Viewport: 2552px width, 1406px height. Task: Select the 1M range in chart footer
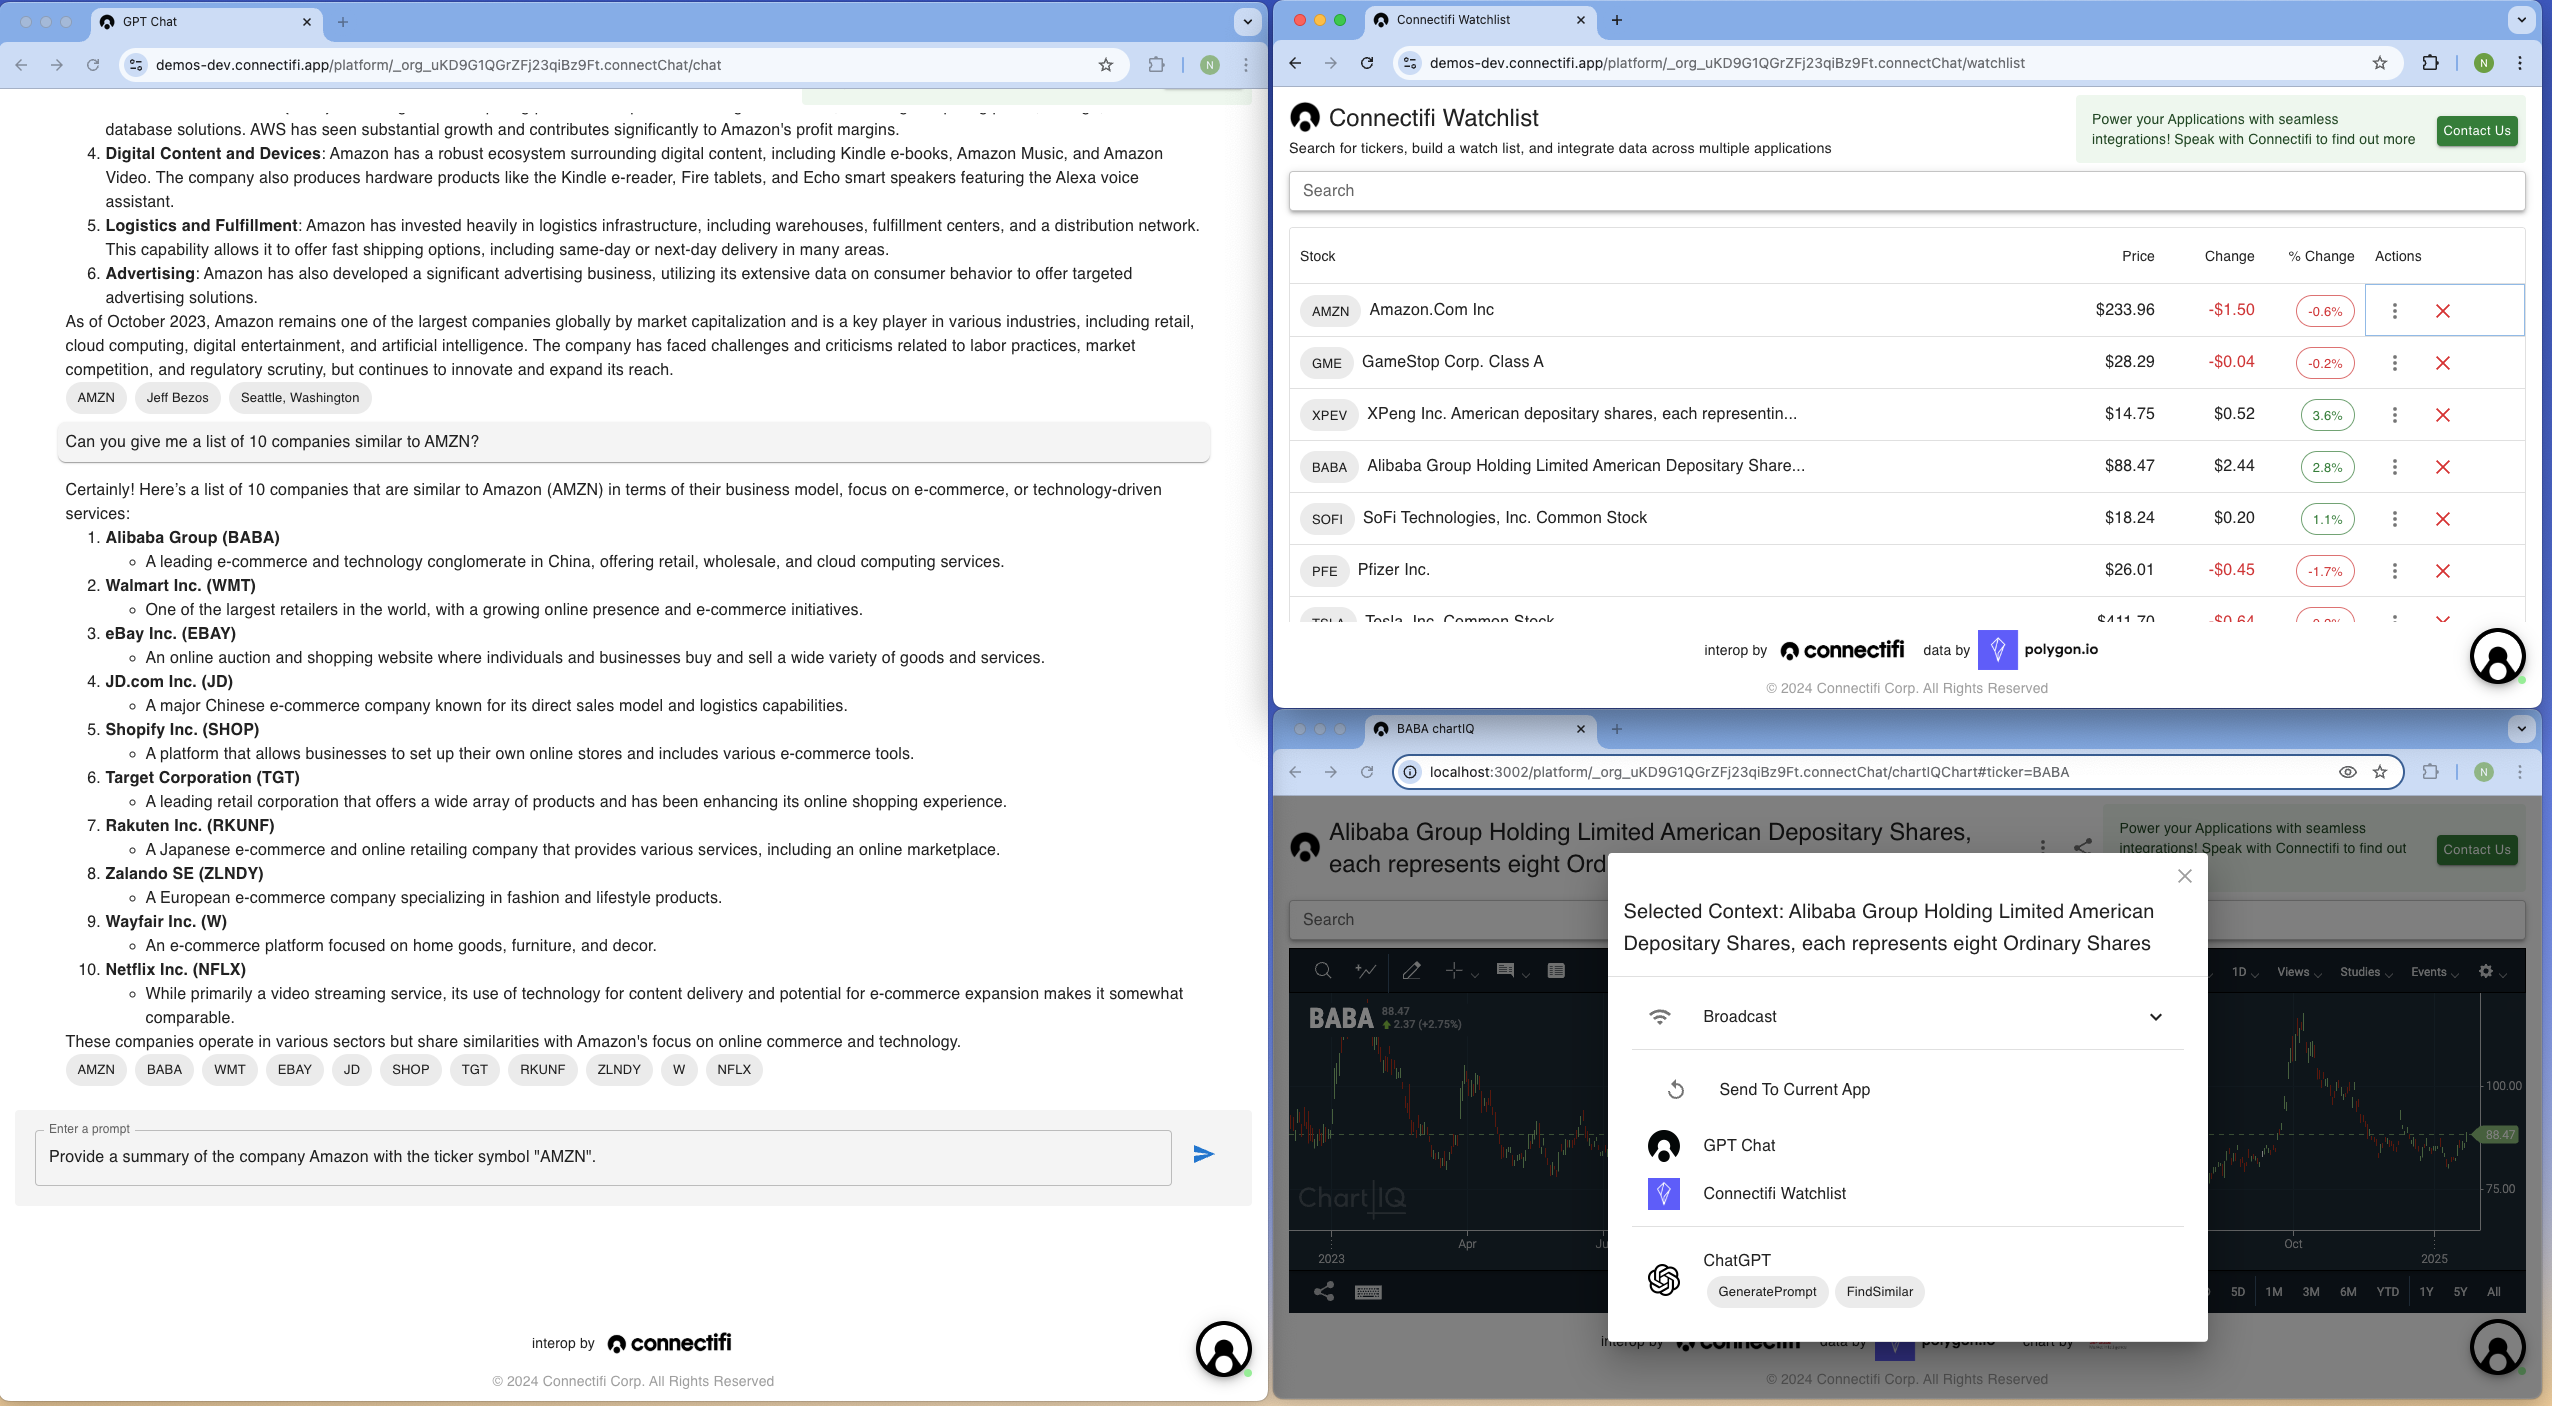(x=2273, y=1292)
